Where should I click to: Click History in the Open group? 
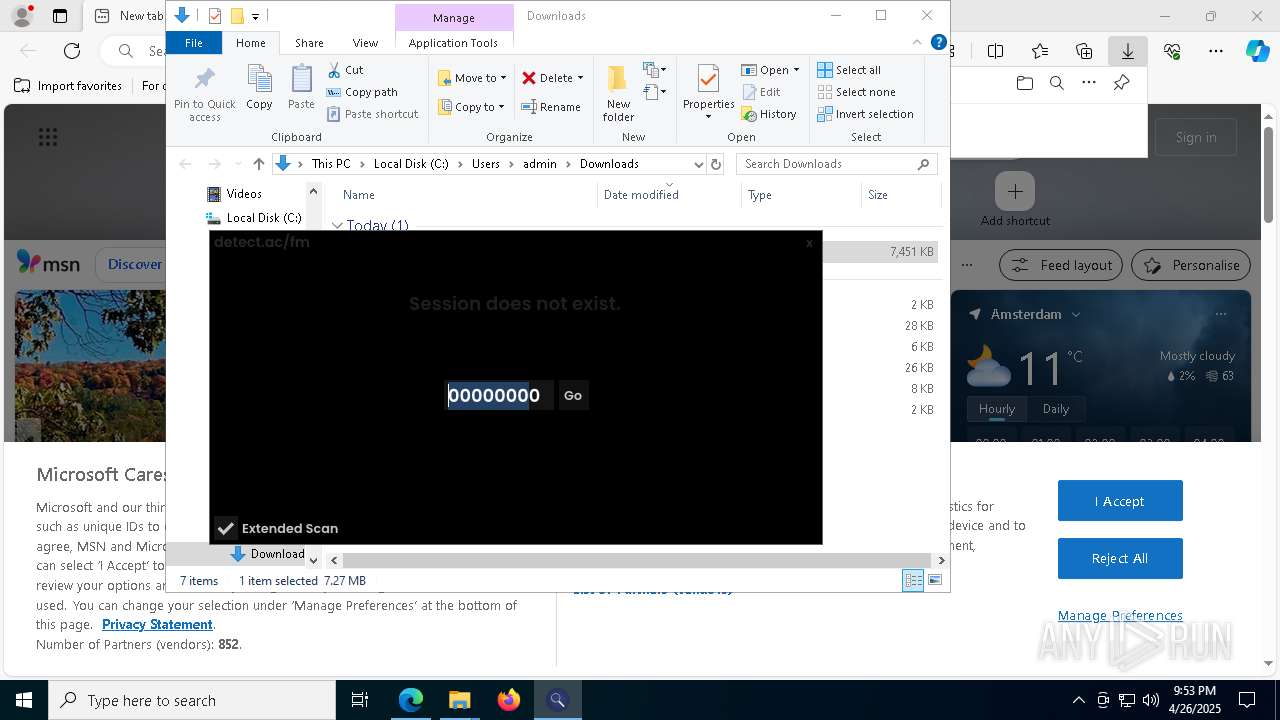coord(769,114)
